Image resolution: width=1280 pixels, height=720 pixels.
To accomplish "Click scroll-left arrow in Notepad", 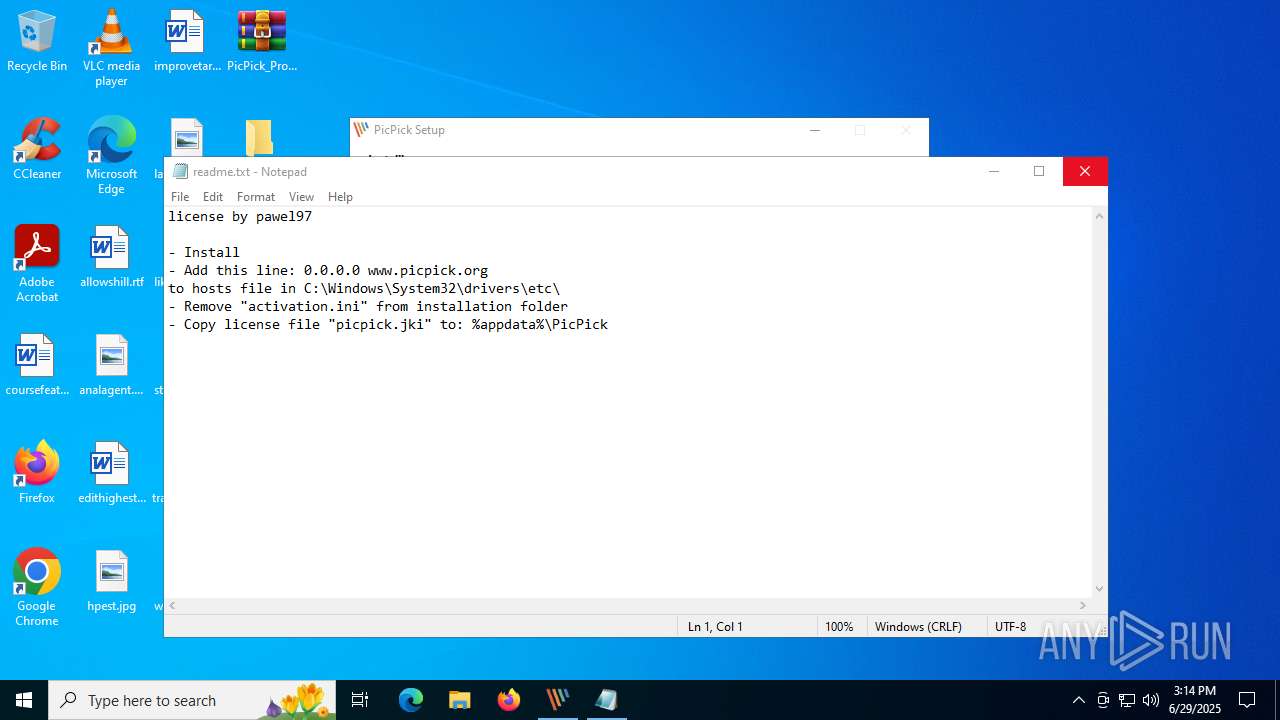I will click(173, 605).
